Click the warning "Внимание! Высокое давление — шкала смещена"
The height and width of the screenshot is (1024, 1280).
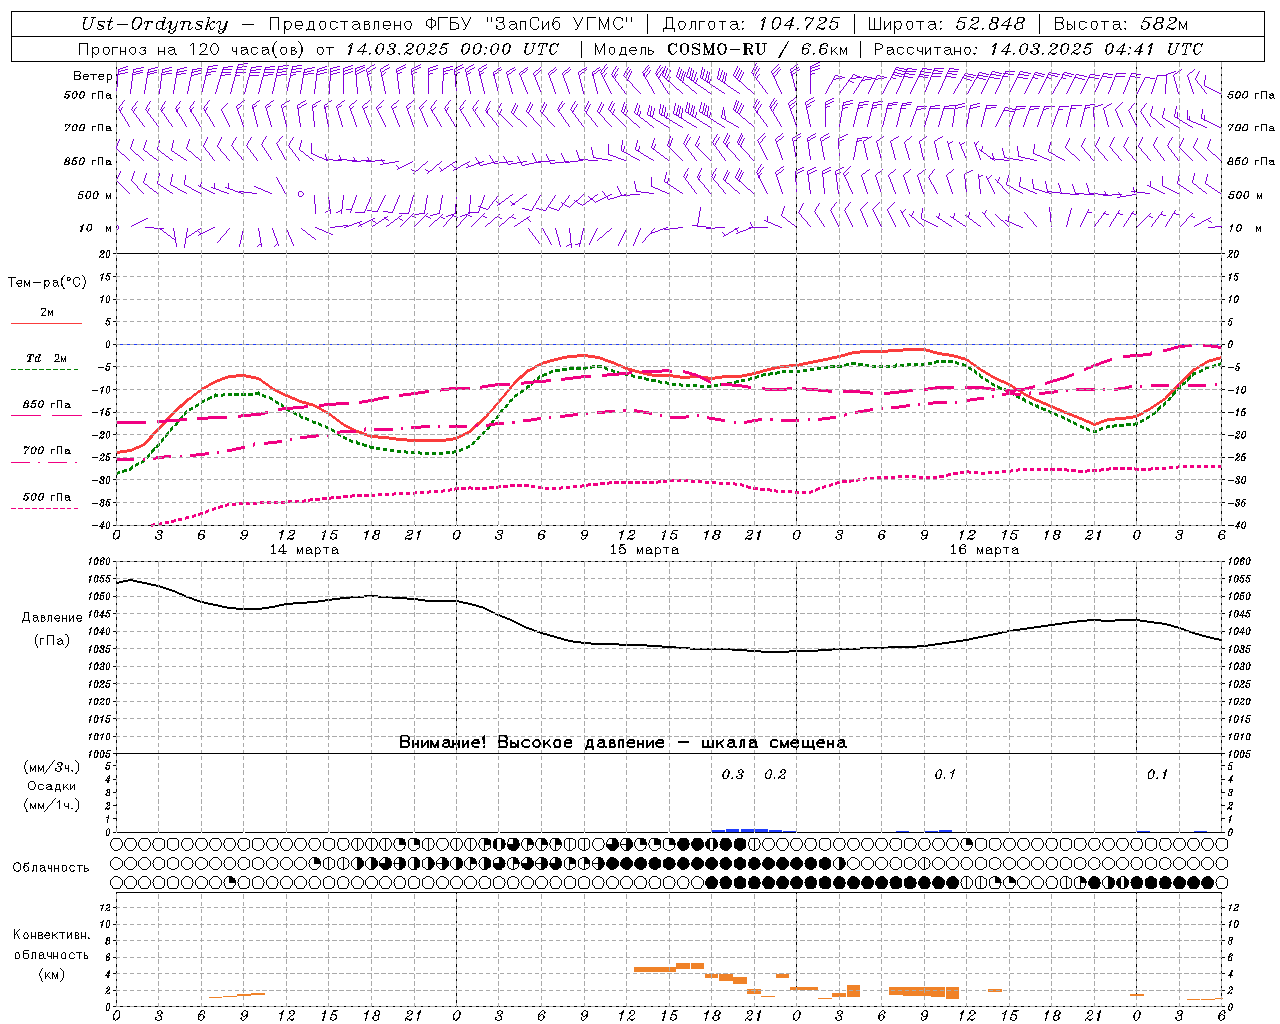(x=622, y=743)
